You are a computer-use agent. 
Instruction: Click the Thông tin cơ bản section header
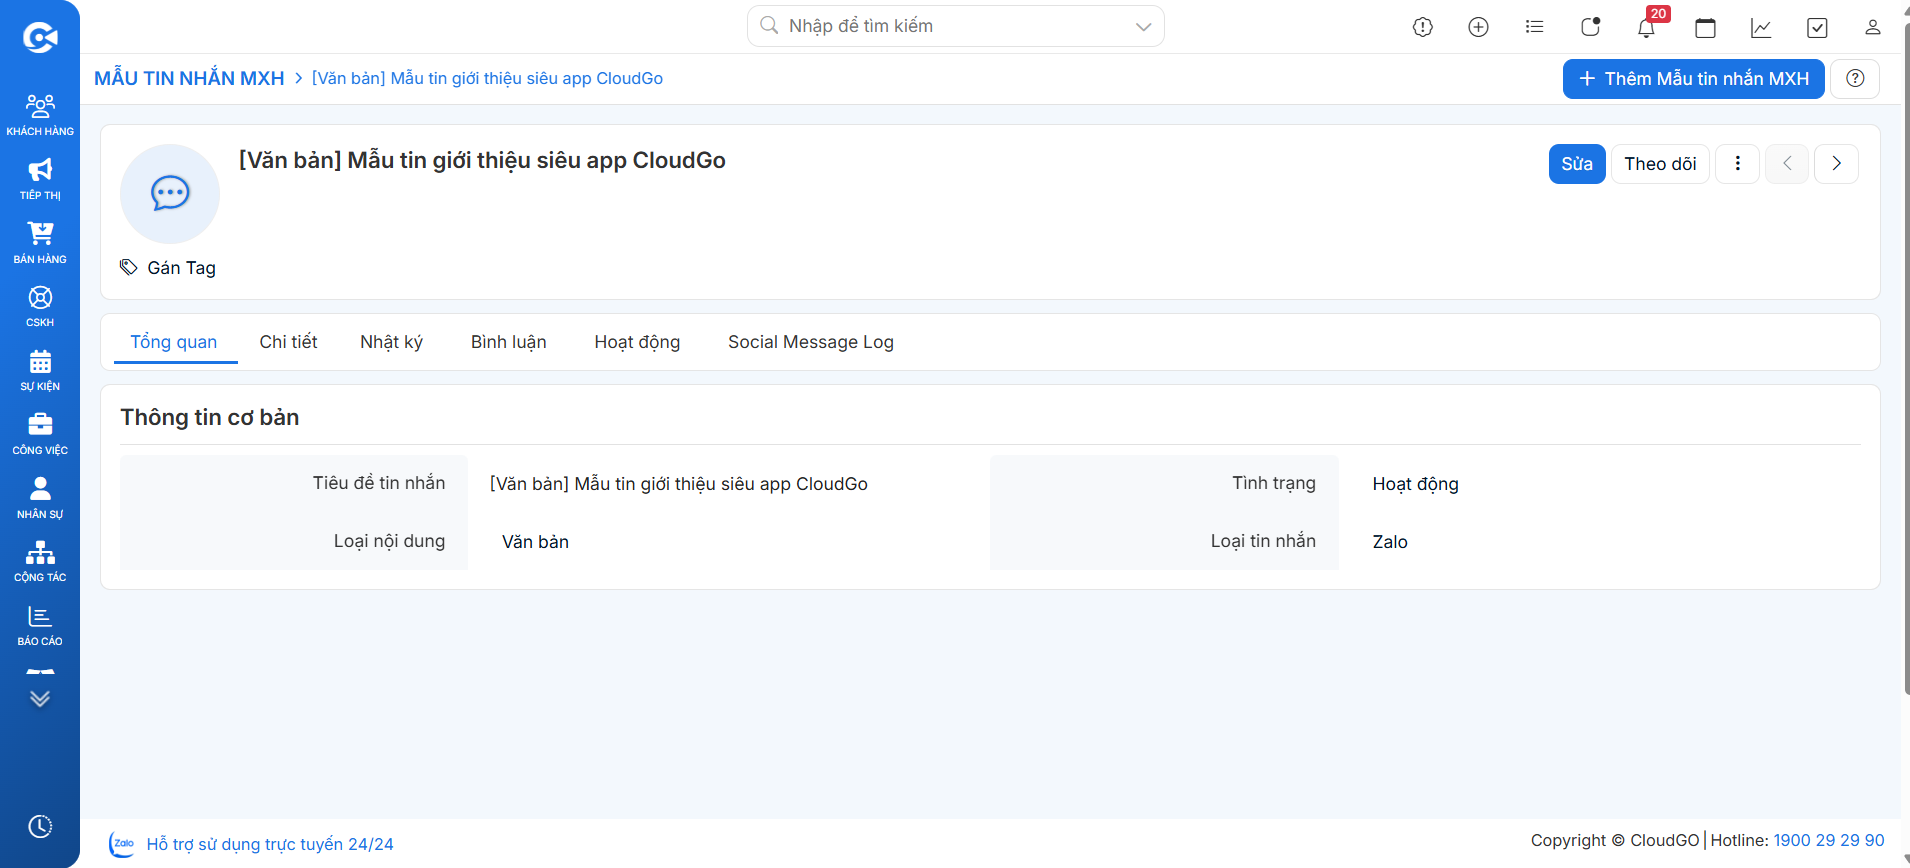[210, 417]
